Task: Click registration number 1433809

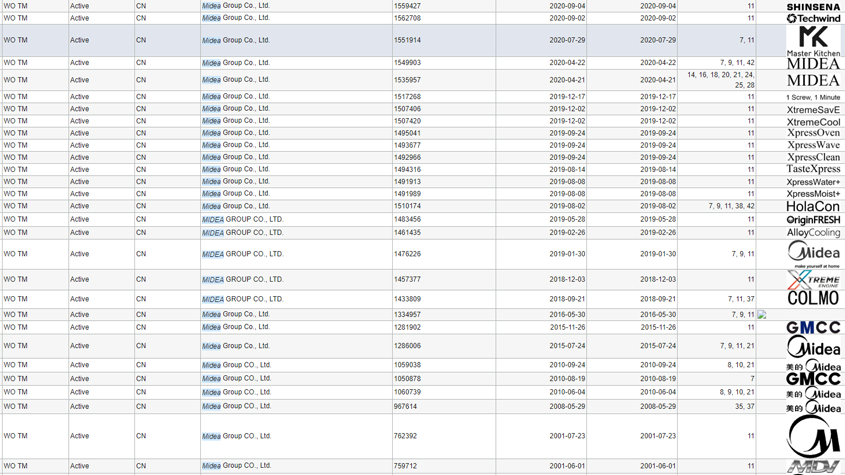Action: tap(407, 299)
